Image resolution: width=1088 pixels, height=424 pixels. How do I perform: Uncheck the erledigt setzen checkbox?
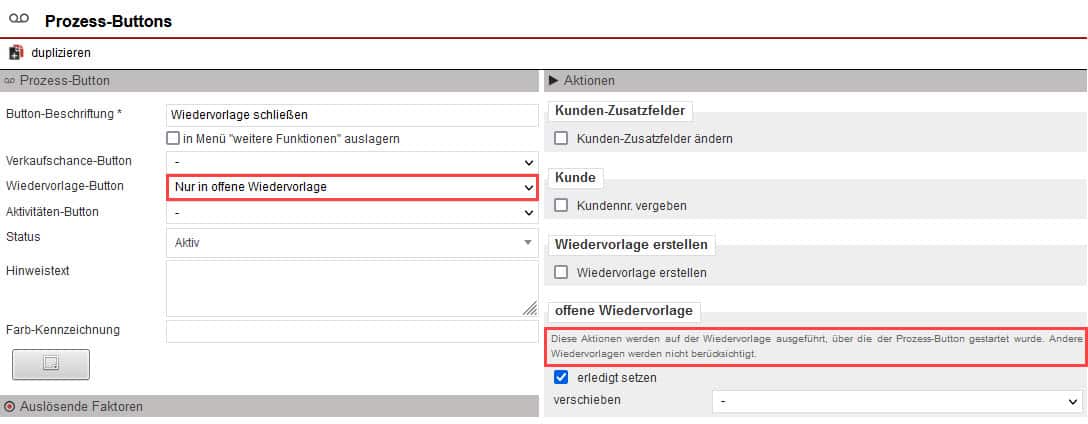coord(561,378)
